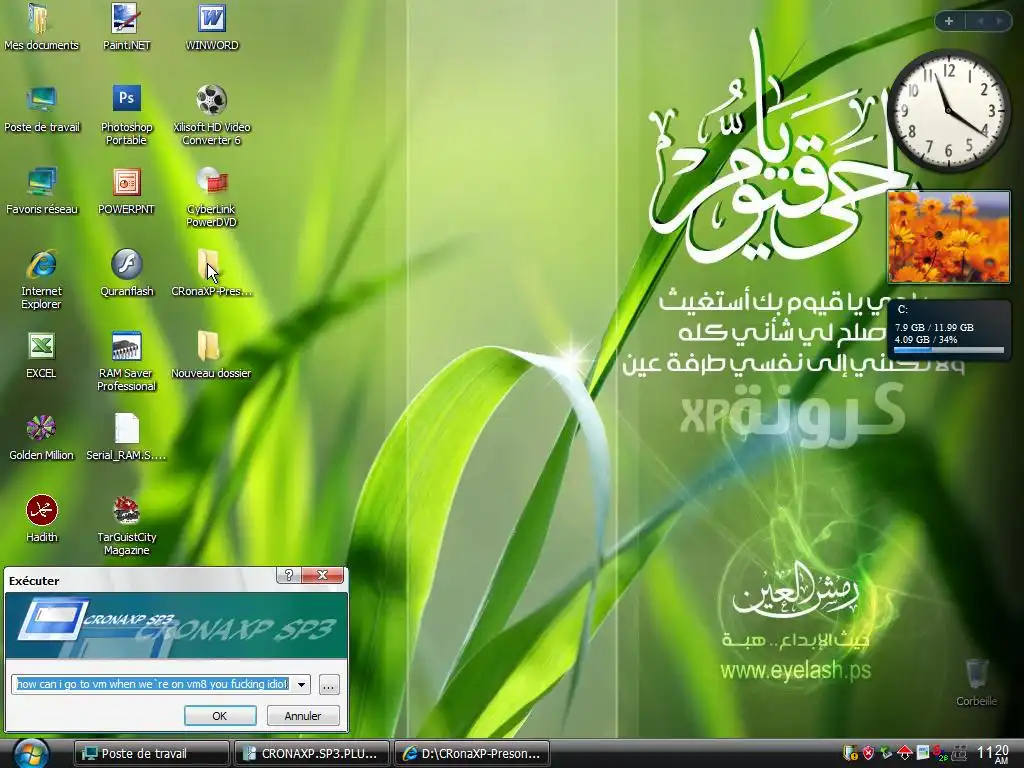Click the plus button to add sidebar gadgets
Image resolution: width=1024 pixels, height=768 pixels.
click(x=949, y=21)
